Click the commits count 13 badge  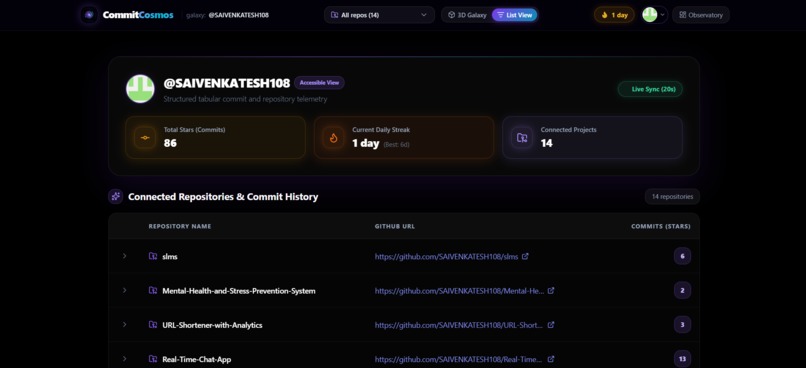pos(682,359)
